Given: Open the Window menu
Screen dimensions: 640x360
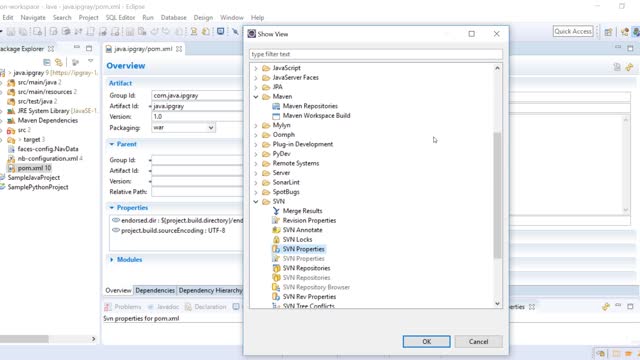Looking at the screenshot, I should (x=231, y=18).
